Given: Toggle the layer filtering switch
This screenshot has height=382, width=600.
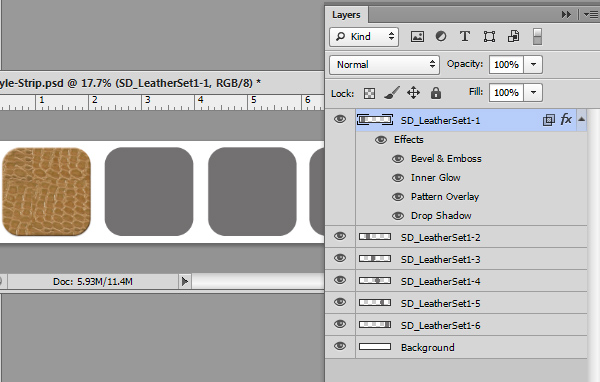Looking at the screenshot, I should point(537,36).
